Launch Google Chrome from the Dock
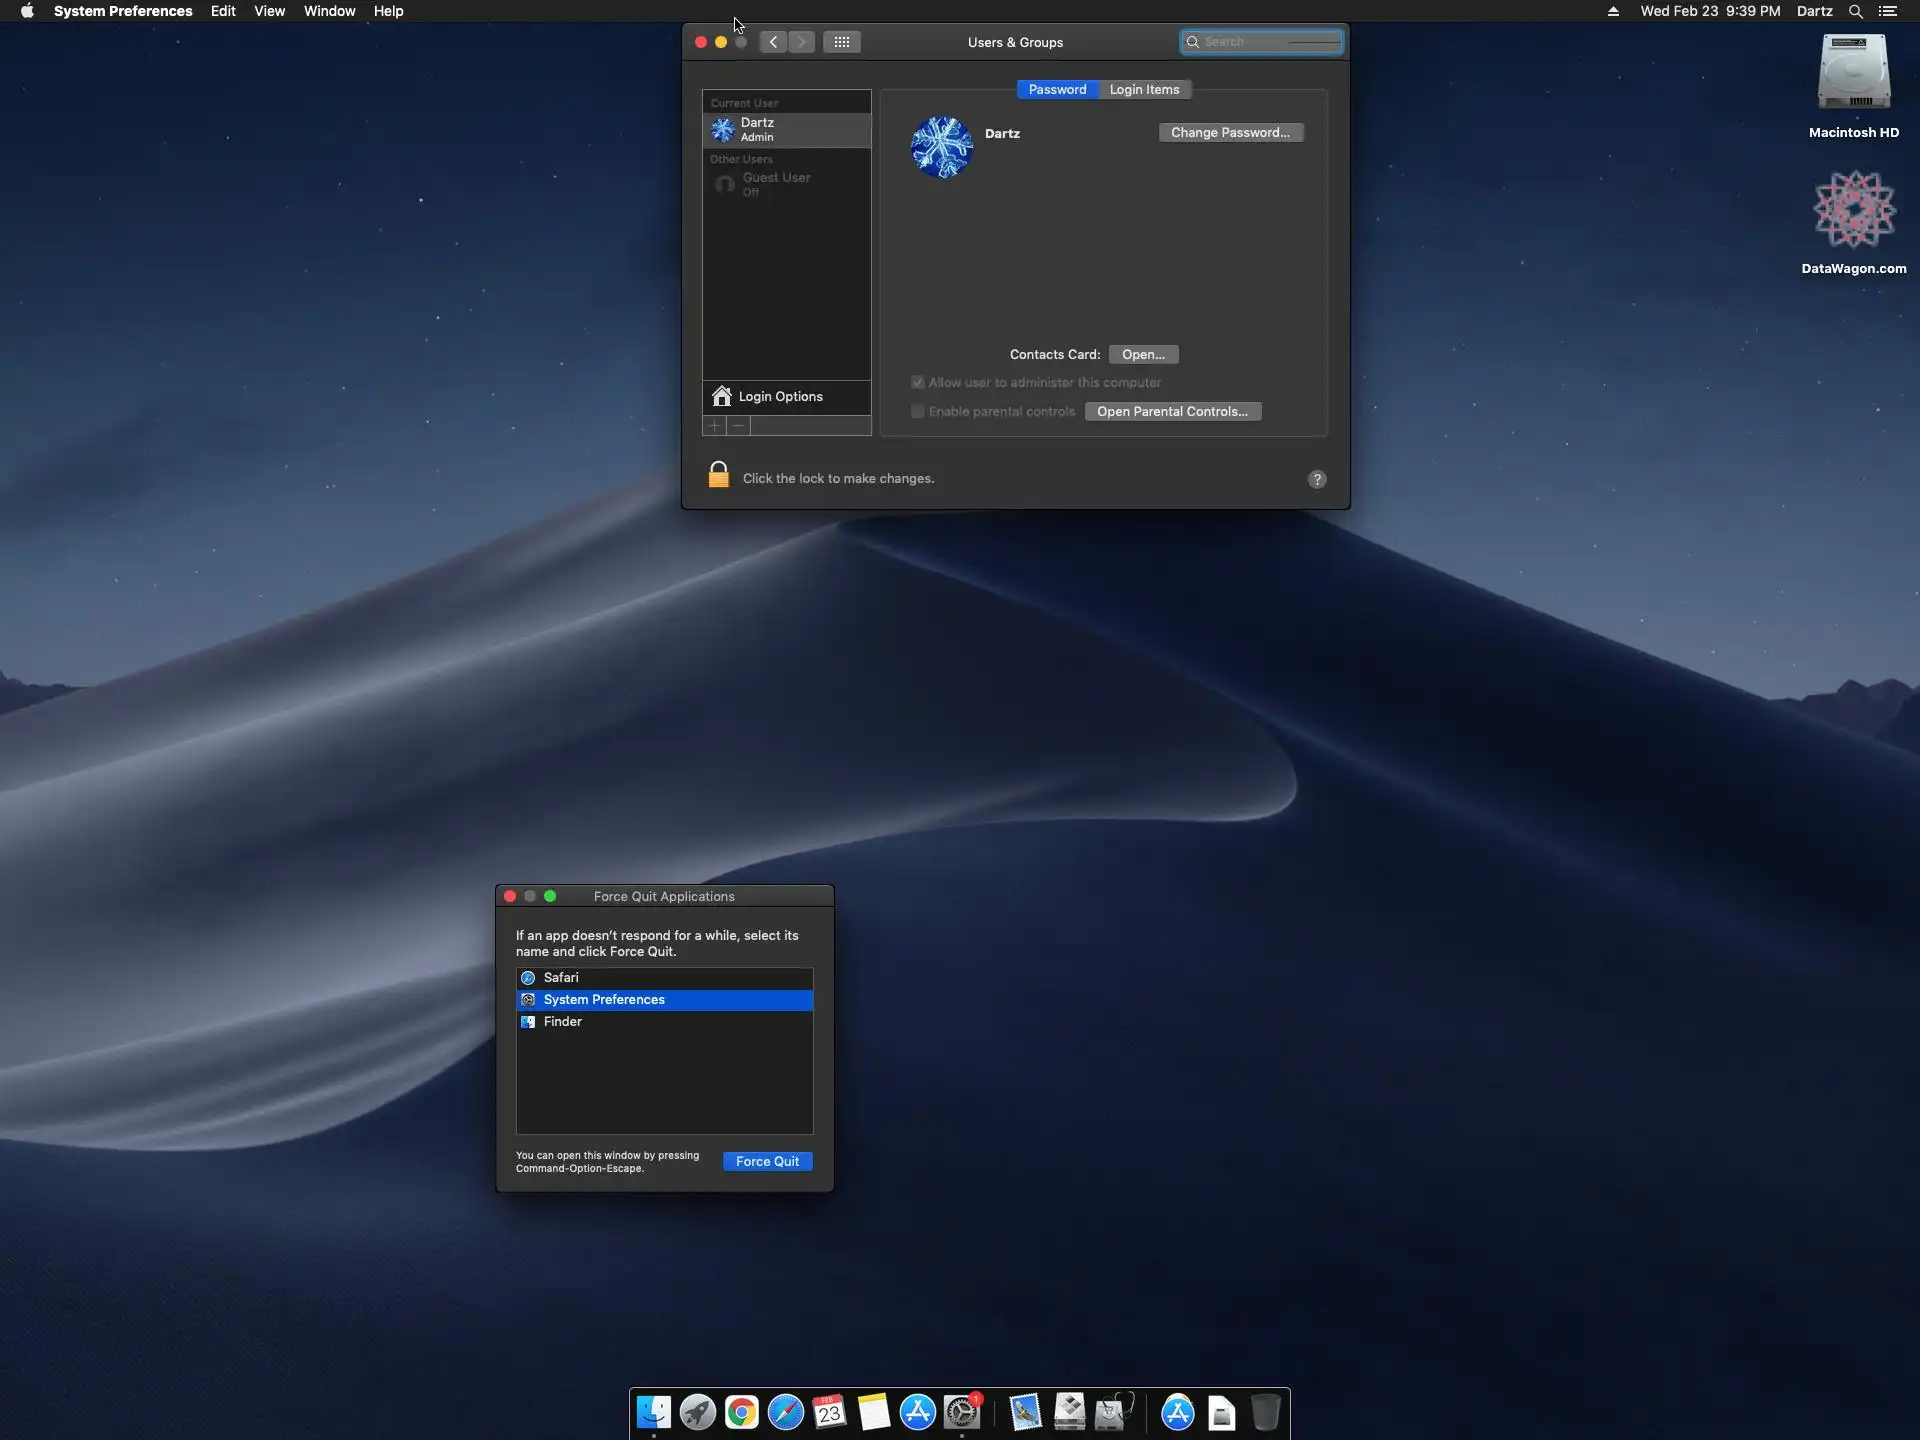The width and height of the screenshot is (1920, 1440). coord(741,1413)
